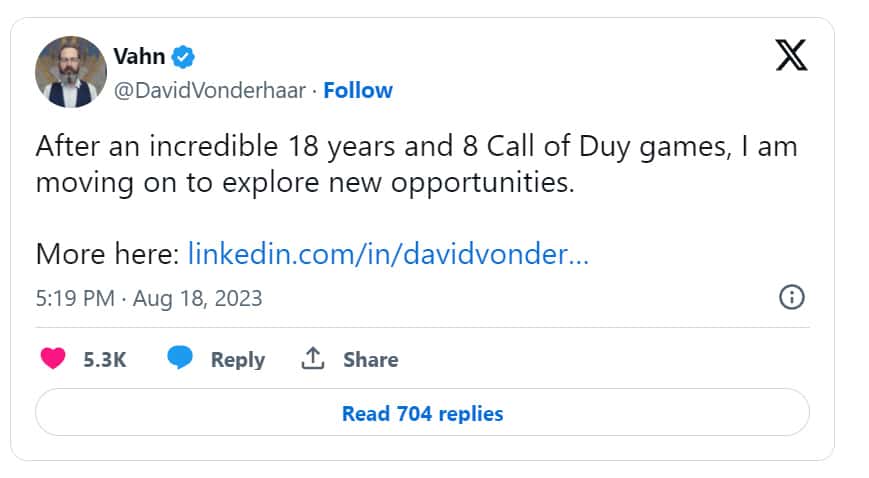Screen dimensions: 869x478
Task: Click the blue reply speech bubble icon
Action: [x=180, y=358]
